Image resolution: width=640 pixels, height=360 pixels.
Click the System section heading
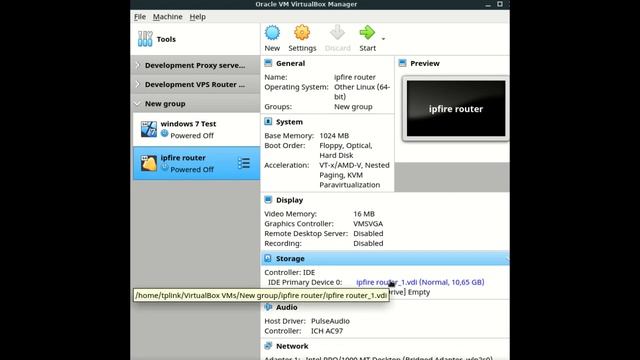(289, 122)
